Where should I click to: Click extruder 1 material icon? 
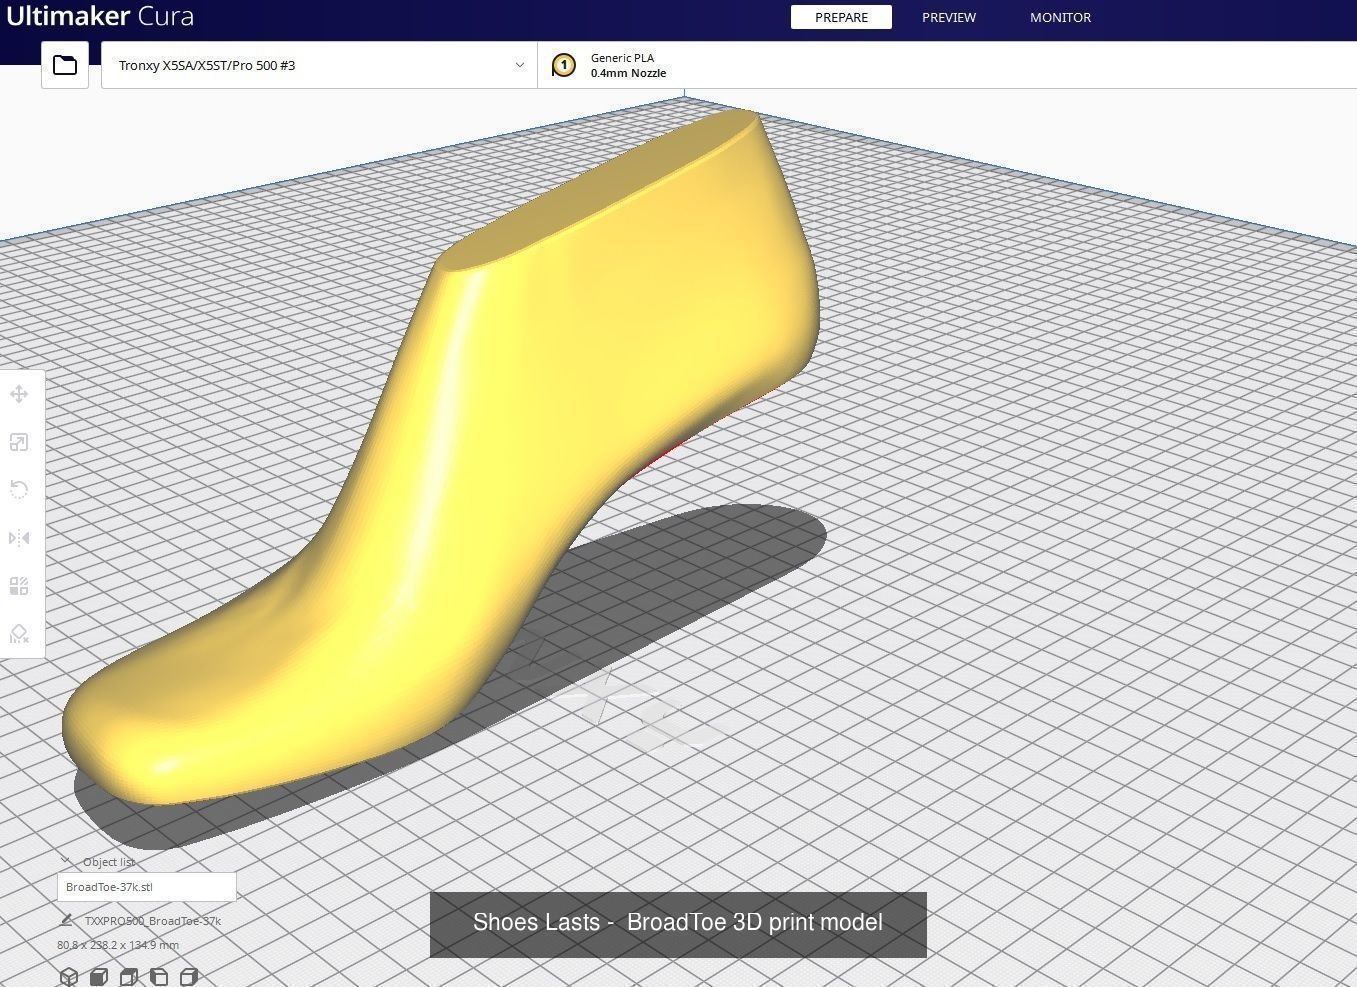point(564,65)
